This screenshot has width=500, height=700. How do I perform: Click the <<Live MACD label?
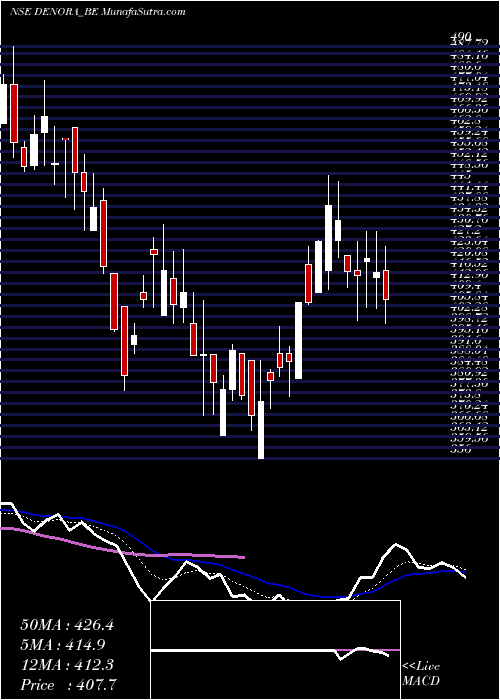pyautogui.click(x=421, y=674)
